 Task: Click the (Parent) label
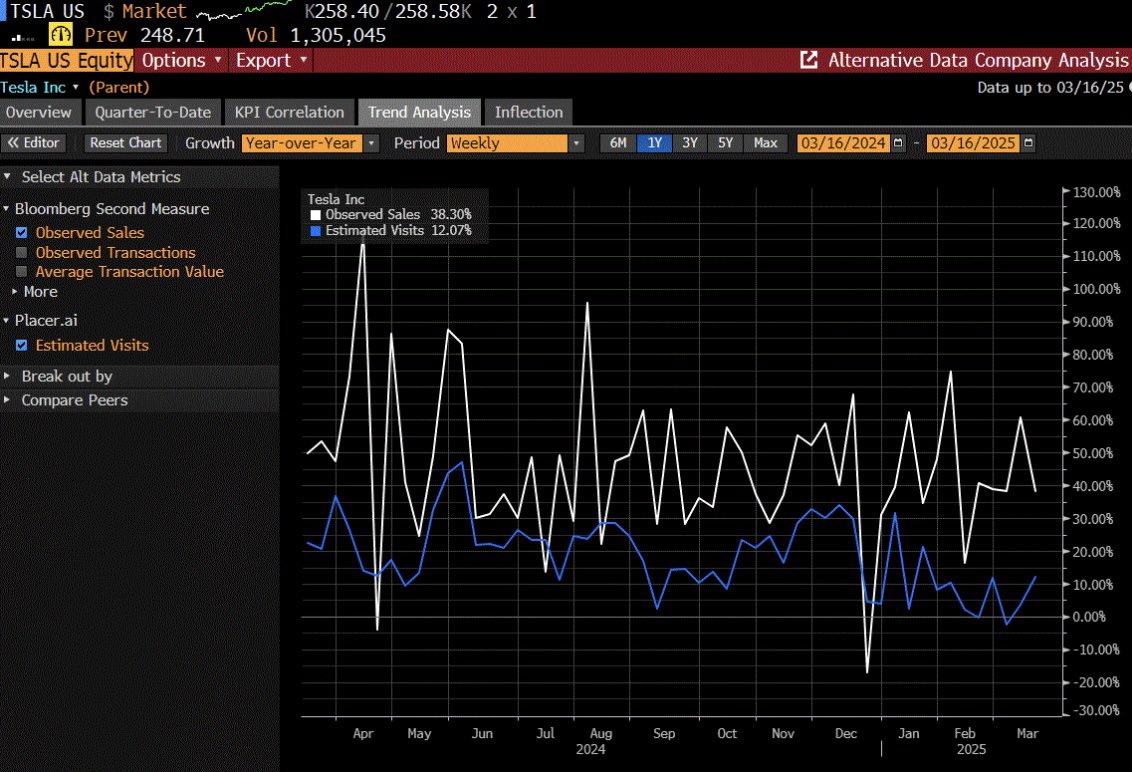coord(119,87)
